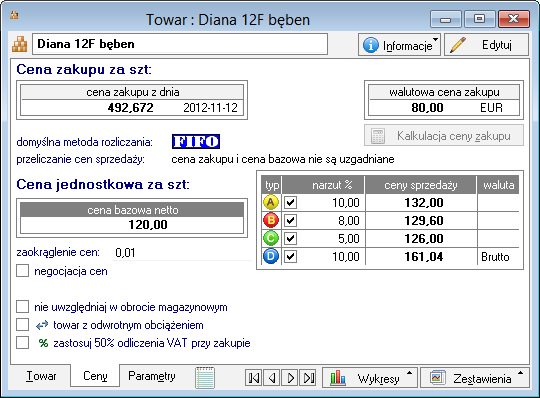
Task: Click the narzut % column header
Action: (323, 185)
